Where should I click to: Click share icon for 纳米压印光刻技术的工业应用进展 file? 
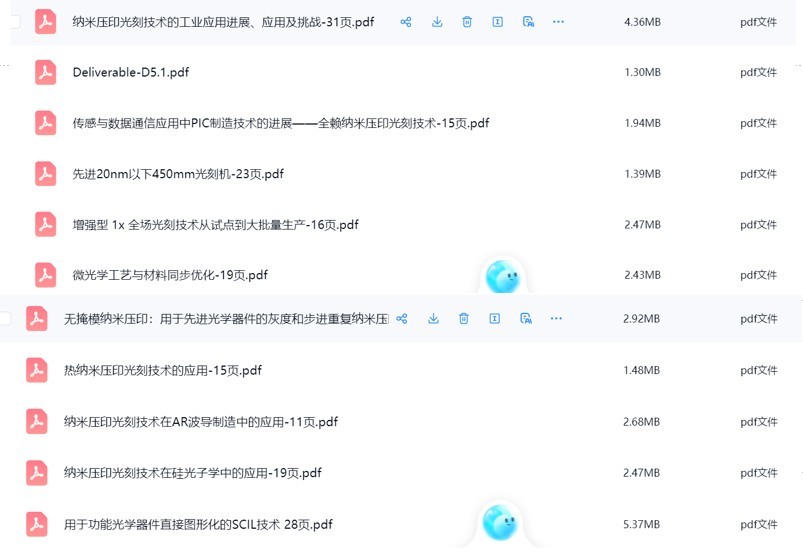tap(406, 21)
